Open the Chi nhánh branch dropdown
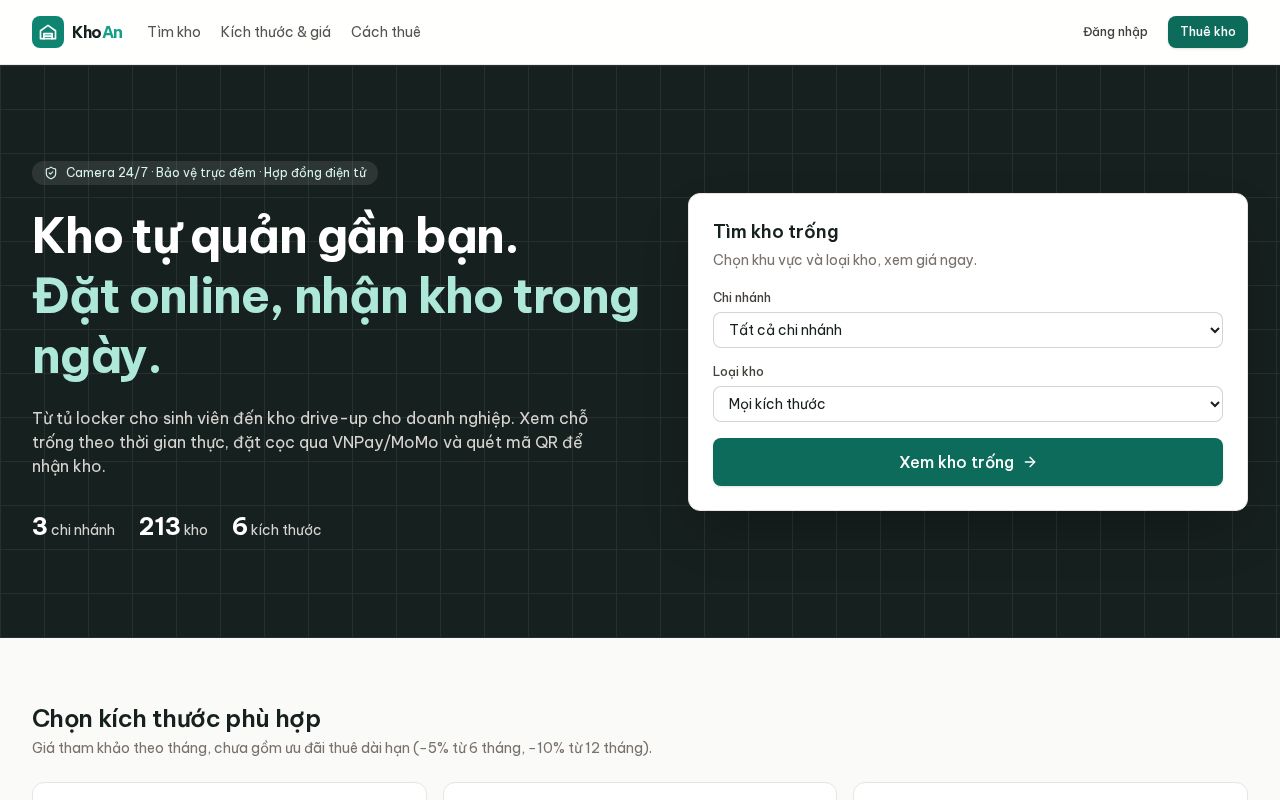The height and width of the screenshot is (800, 1280). point(967,330)
